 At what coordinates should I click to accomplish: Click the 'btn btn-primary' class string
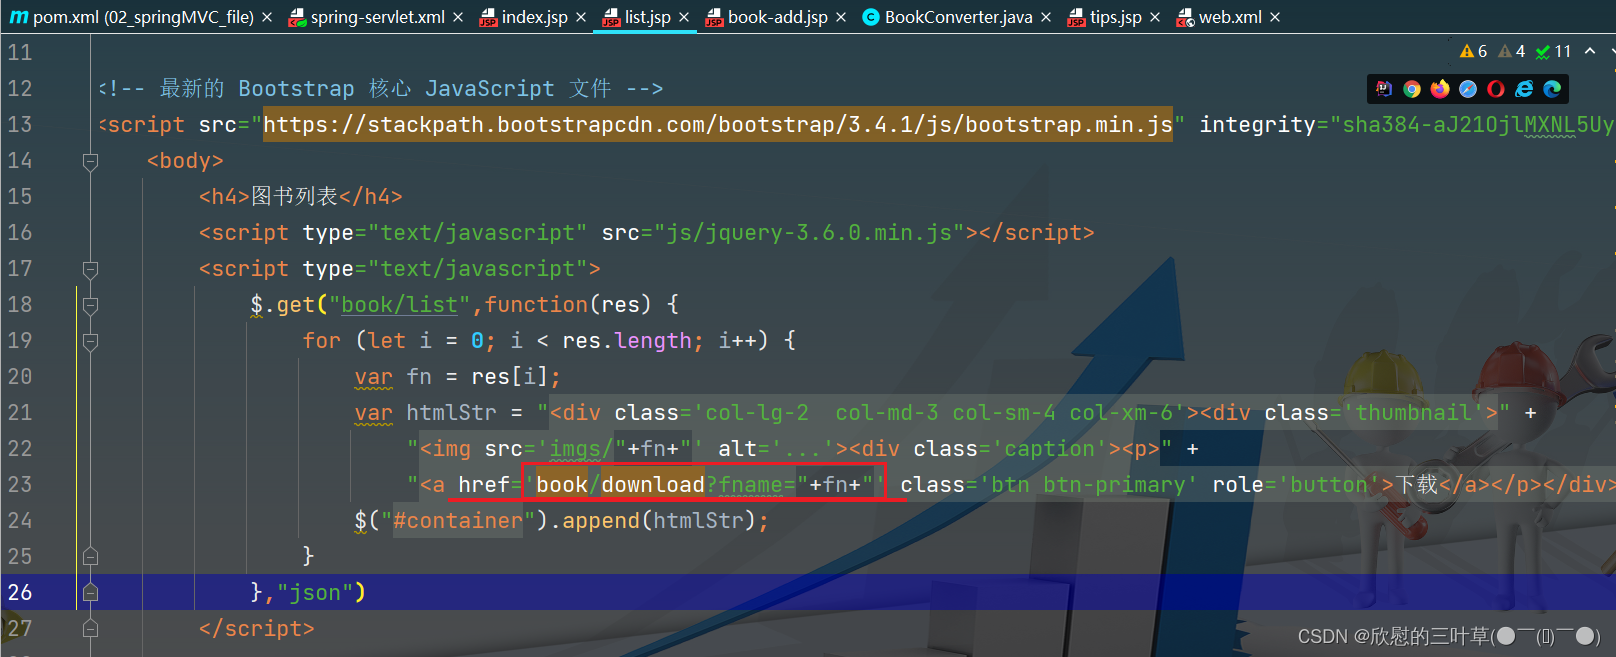click(x=1088, y=485)
